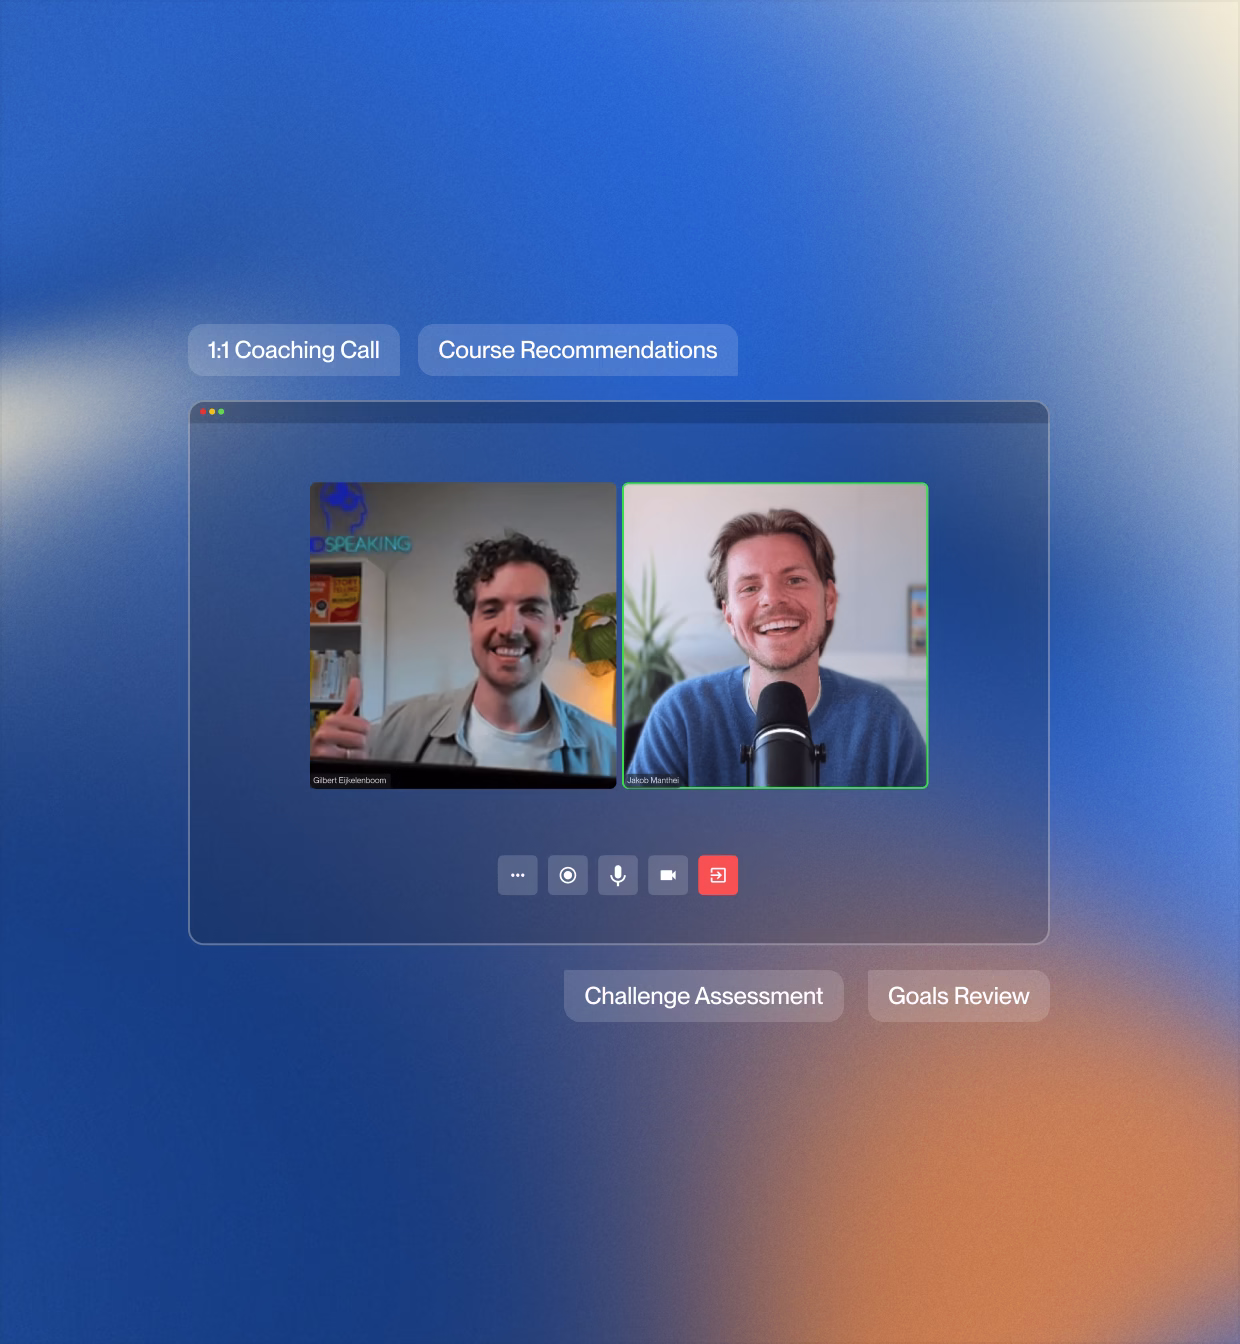Minimize the window with the yellow dot
1240x1344 pixels.
(212, 411)
